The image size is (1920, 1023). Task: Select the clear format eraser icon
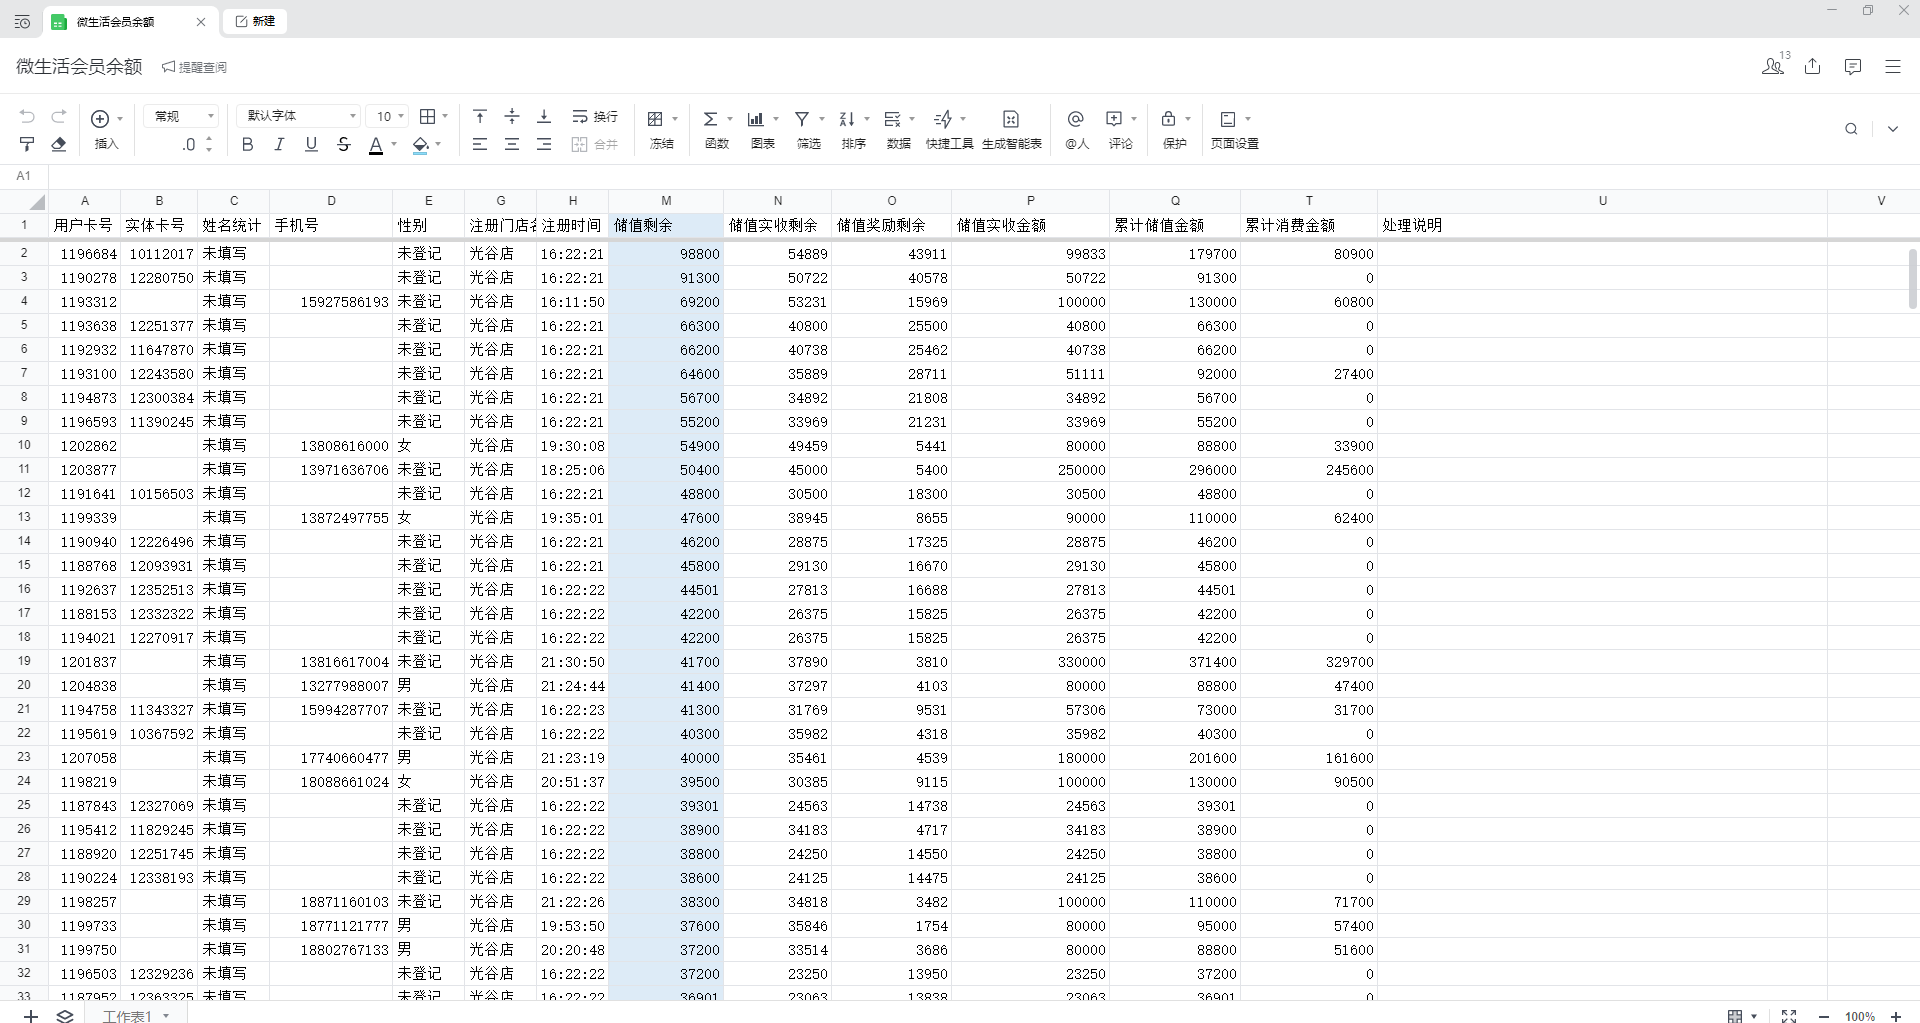tap(59, 144)
